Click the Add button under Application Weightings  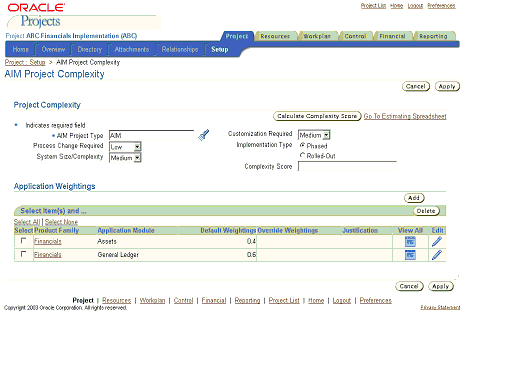[414, 198]
